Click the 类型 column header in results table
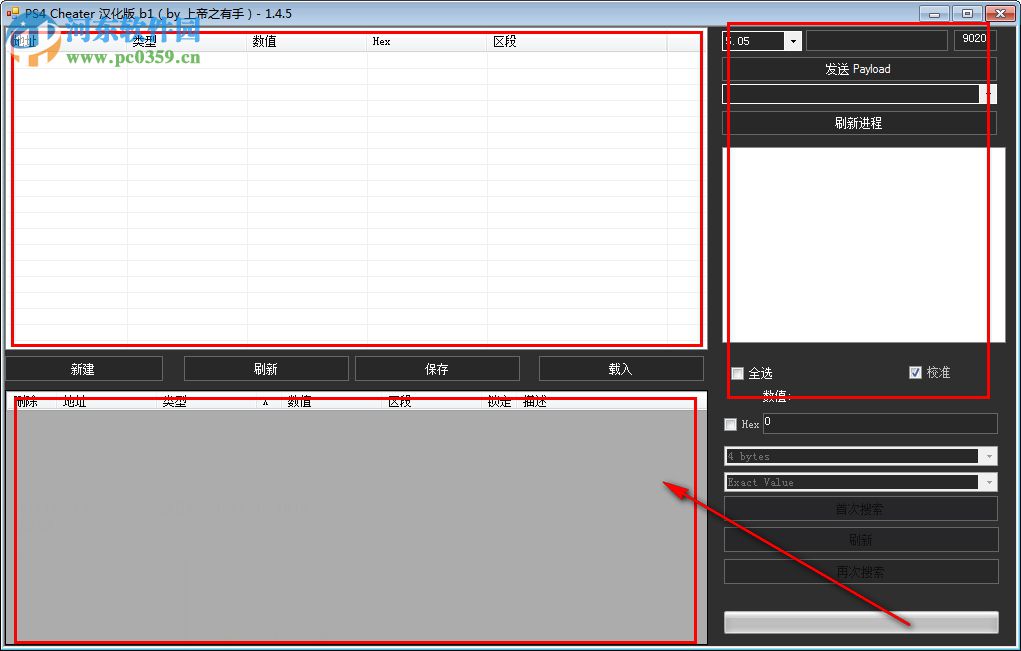1021x651 pixels. (187, 42)
